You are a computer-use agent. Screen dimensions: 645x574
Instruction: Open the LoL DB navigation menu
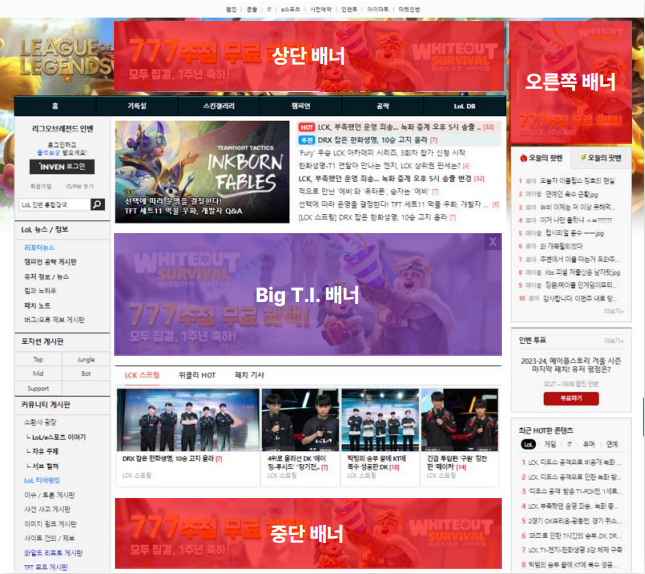pos(464,106)
